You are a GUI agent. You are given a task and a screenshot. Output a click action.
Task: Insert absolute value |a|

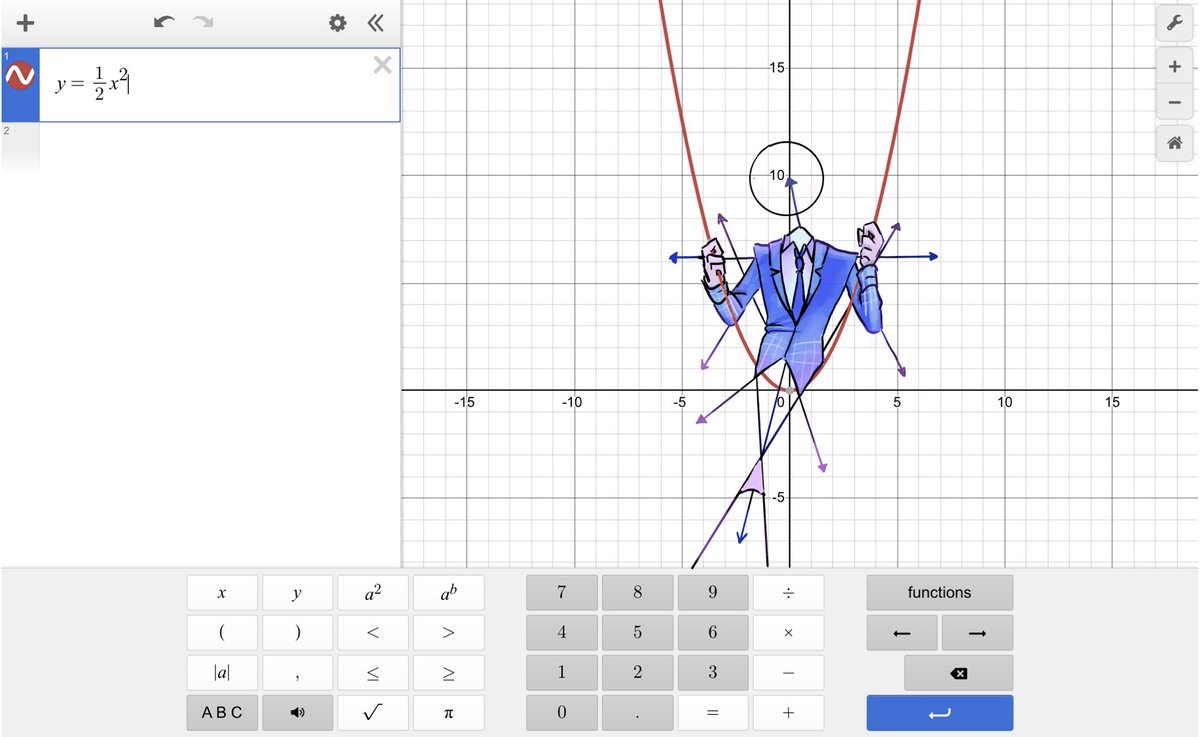(222, 673)
